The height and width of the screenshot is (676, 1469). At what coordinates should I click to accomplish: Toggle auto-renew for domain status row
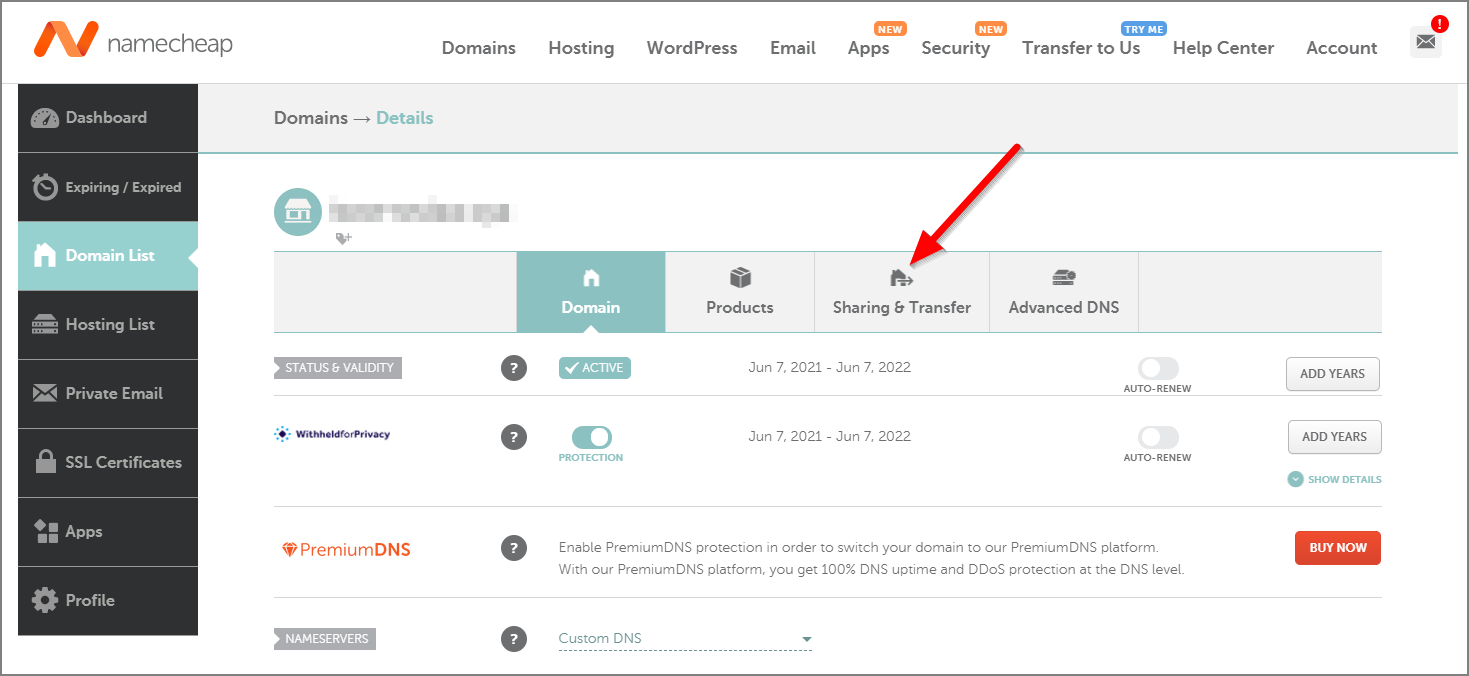[1158, 368]
